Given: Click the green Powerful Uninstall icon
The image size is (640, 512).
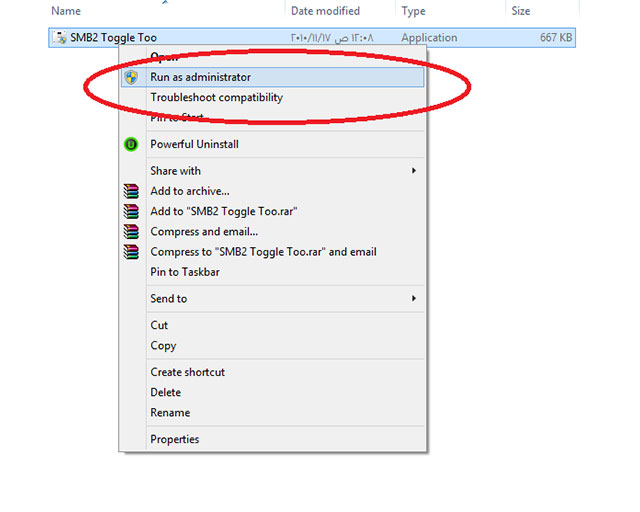Looking at the screenshot, I should coord(131,144).
